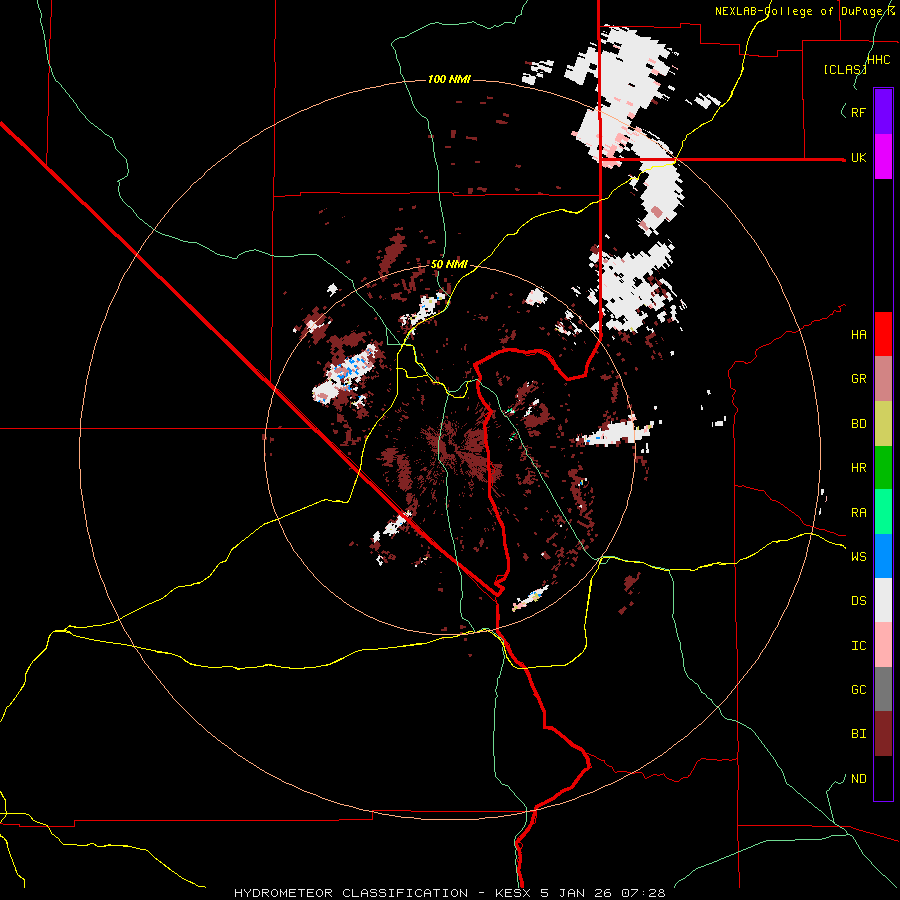This screenshot has height=900, width=900.
Task: Click the magenta UK legend color swatch
Action: pos(883,157)
